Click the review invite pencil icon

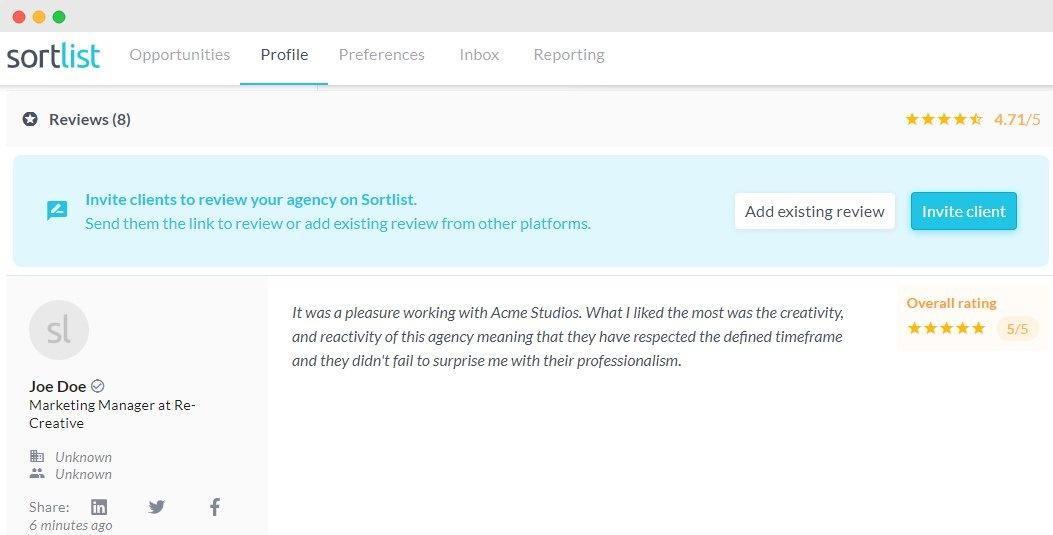[x=57, y=211]
